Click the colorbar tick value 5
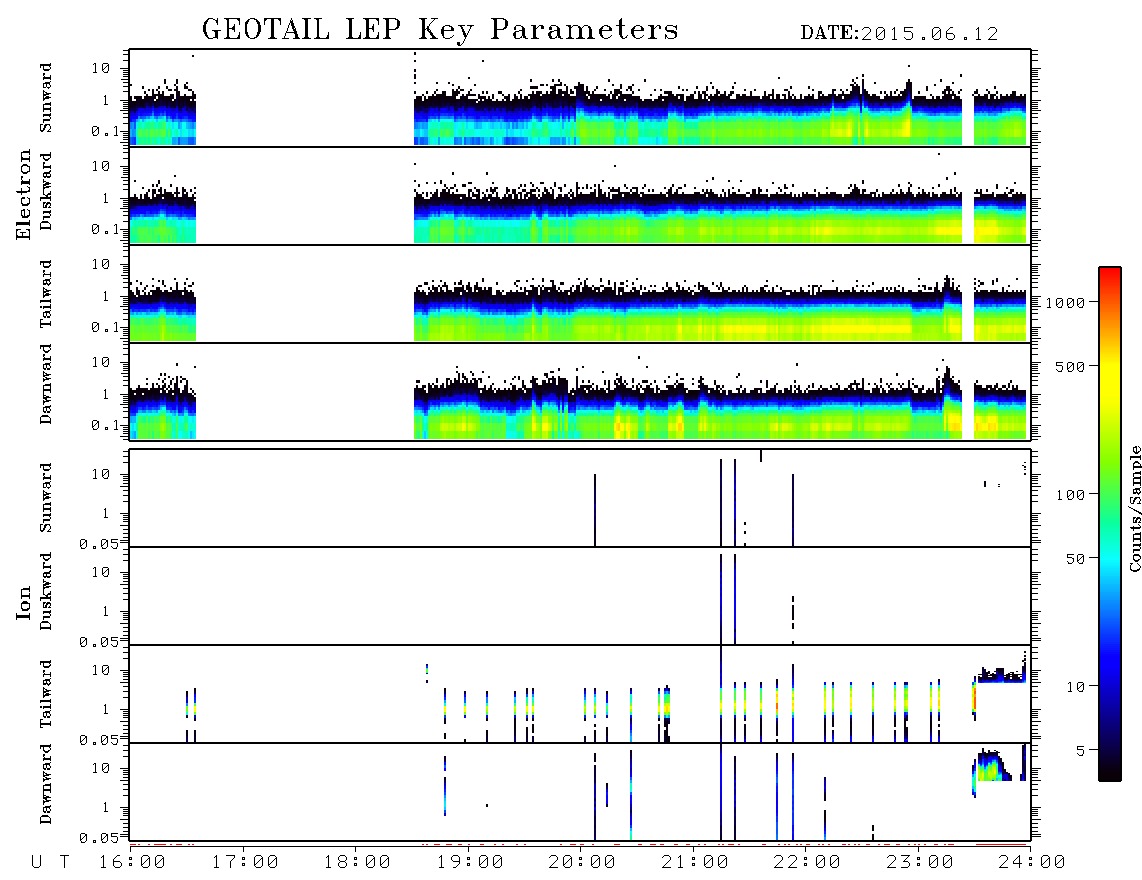This screenshot has height=880, width=1142. (1080, 751)
